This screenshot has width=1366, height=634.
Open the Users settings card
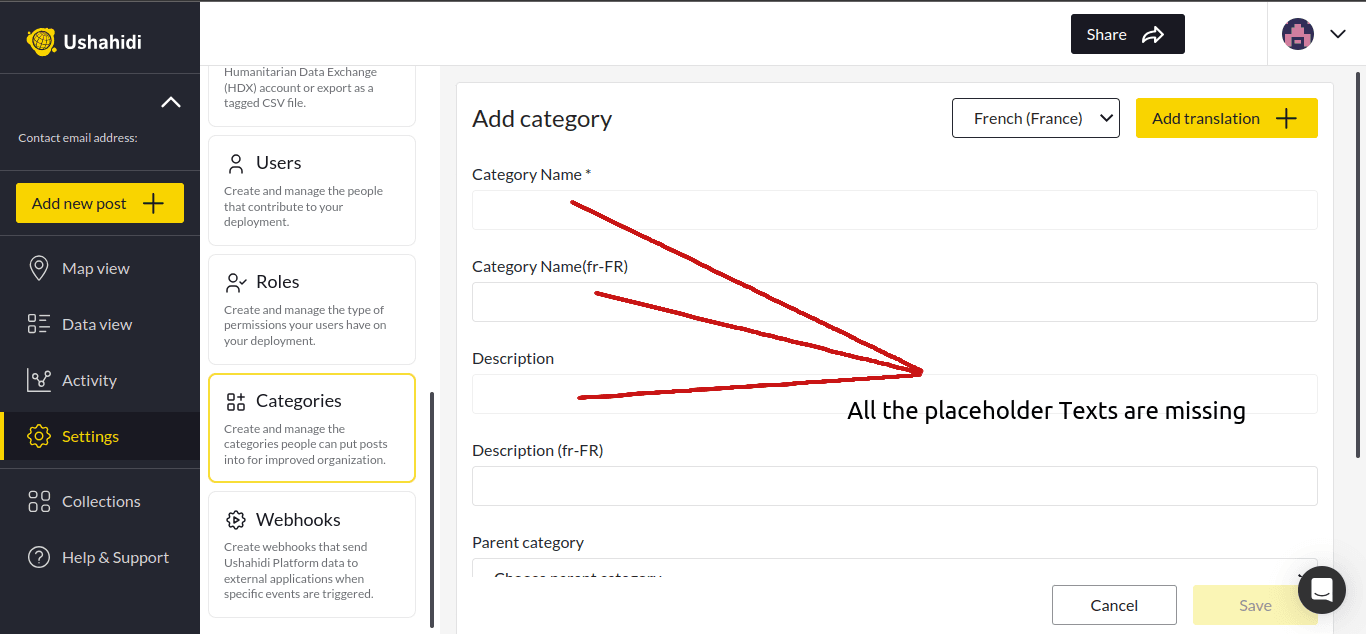[x=311, y=190]
